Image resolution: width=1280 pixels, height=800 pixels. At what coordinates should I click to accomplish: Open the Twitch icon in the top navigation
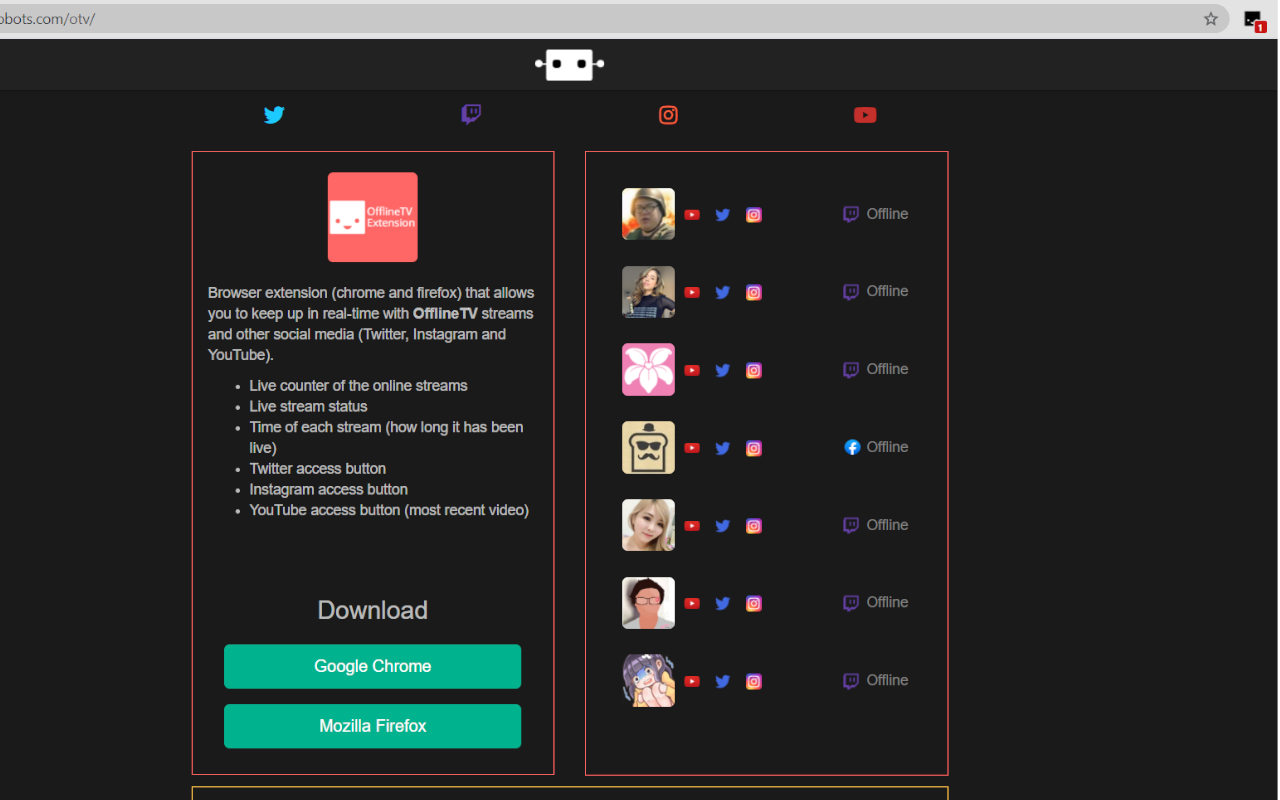(x=471, y=114)
